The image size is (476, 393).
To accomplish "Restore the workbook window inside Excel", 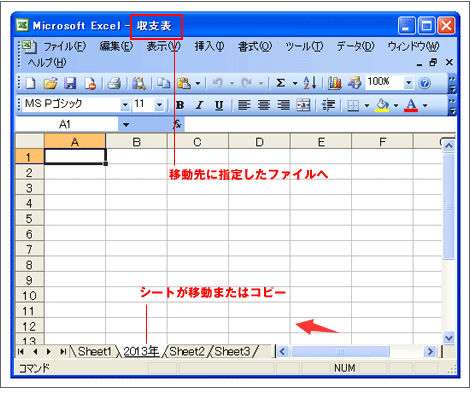I will pos(433,62).
